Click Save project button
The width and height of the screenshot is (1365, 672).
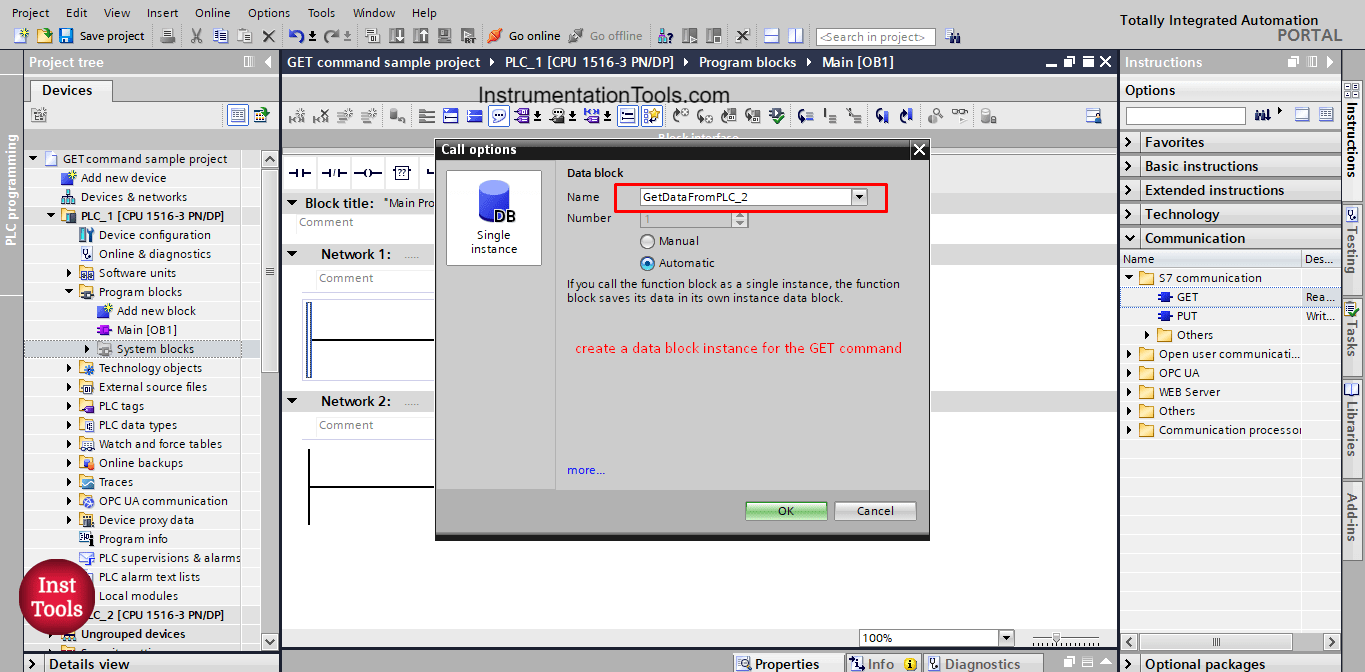tap(102, 36)
